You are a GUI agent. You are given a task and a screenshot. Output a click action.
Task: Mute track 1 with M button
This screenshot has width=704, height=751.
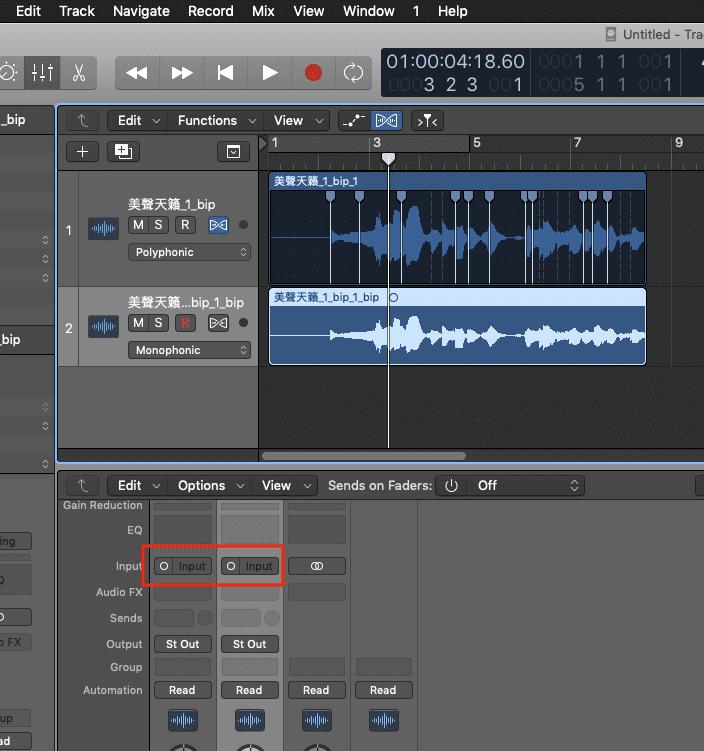[138, 225]
